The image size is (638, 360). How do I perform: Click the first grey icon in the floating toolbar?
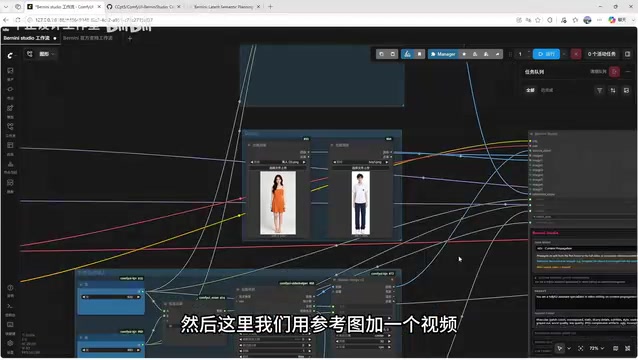381,54
